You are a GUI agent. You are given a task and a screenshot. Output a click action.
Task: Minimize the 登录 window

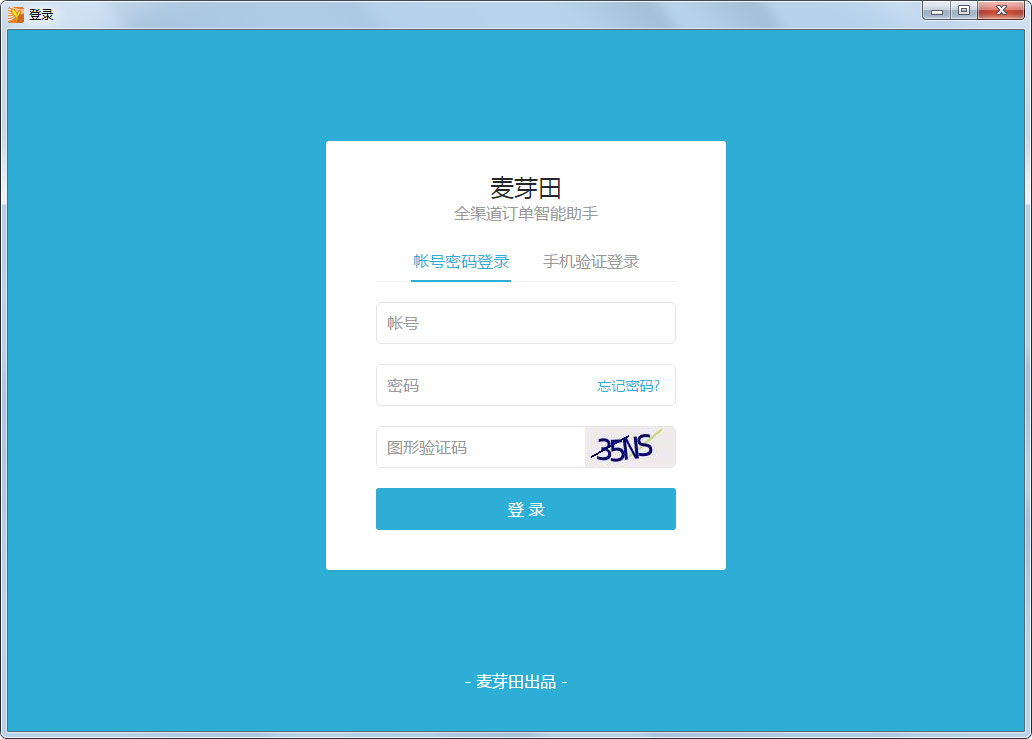point(937,11)
